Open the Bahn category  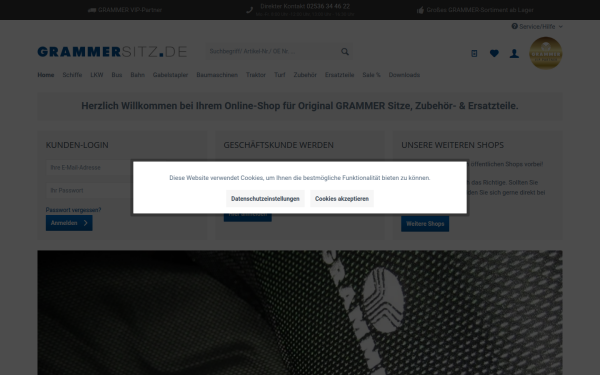tap(137, 75)
